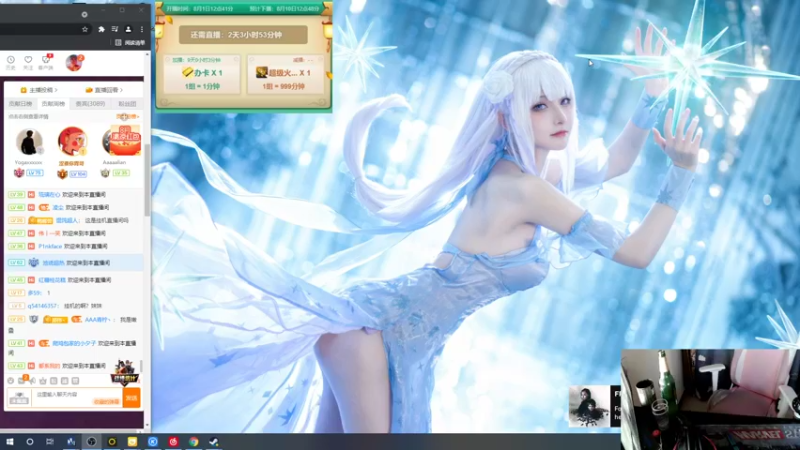Click the horn icon in chat toolbar

[33, 381]
